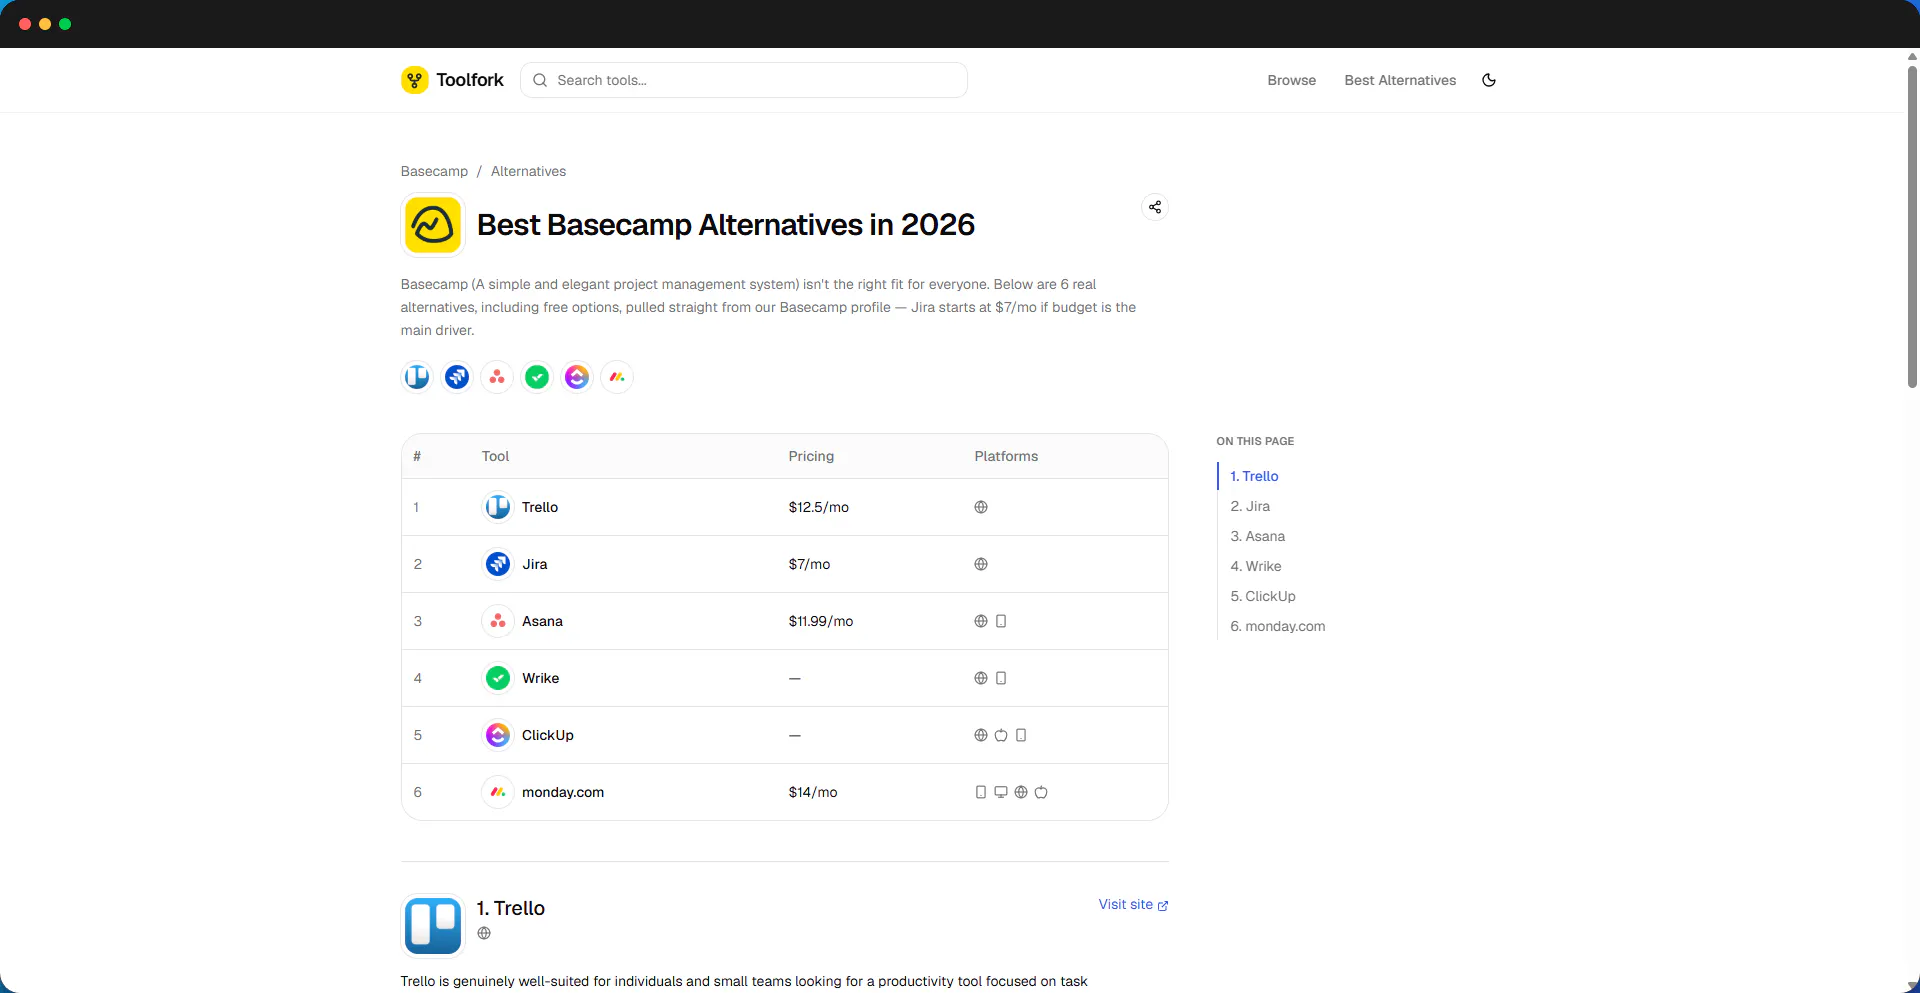
Task: Jump to 2. Jira in On This Page
Action: pos(1250,506)
